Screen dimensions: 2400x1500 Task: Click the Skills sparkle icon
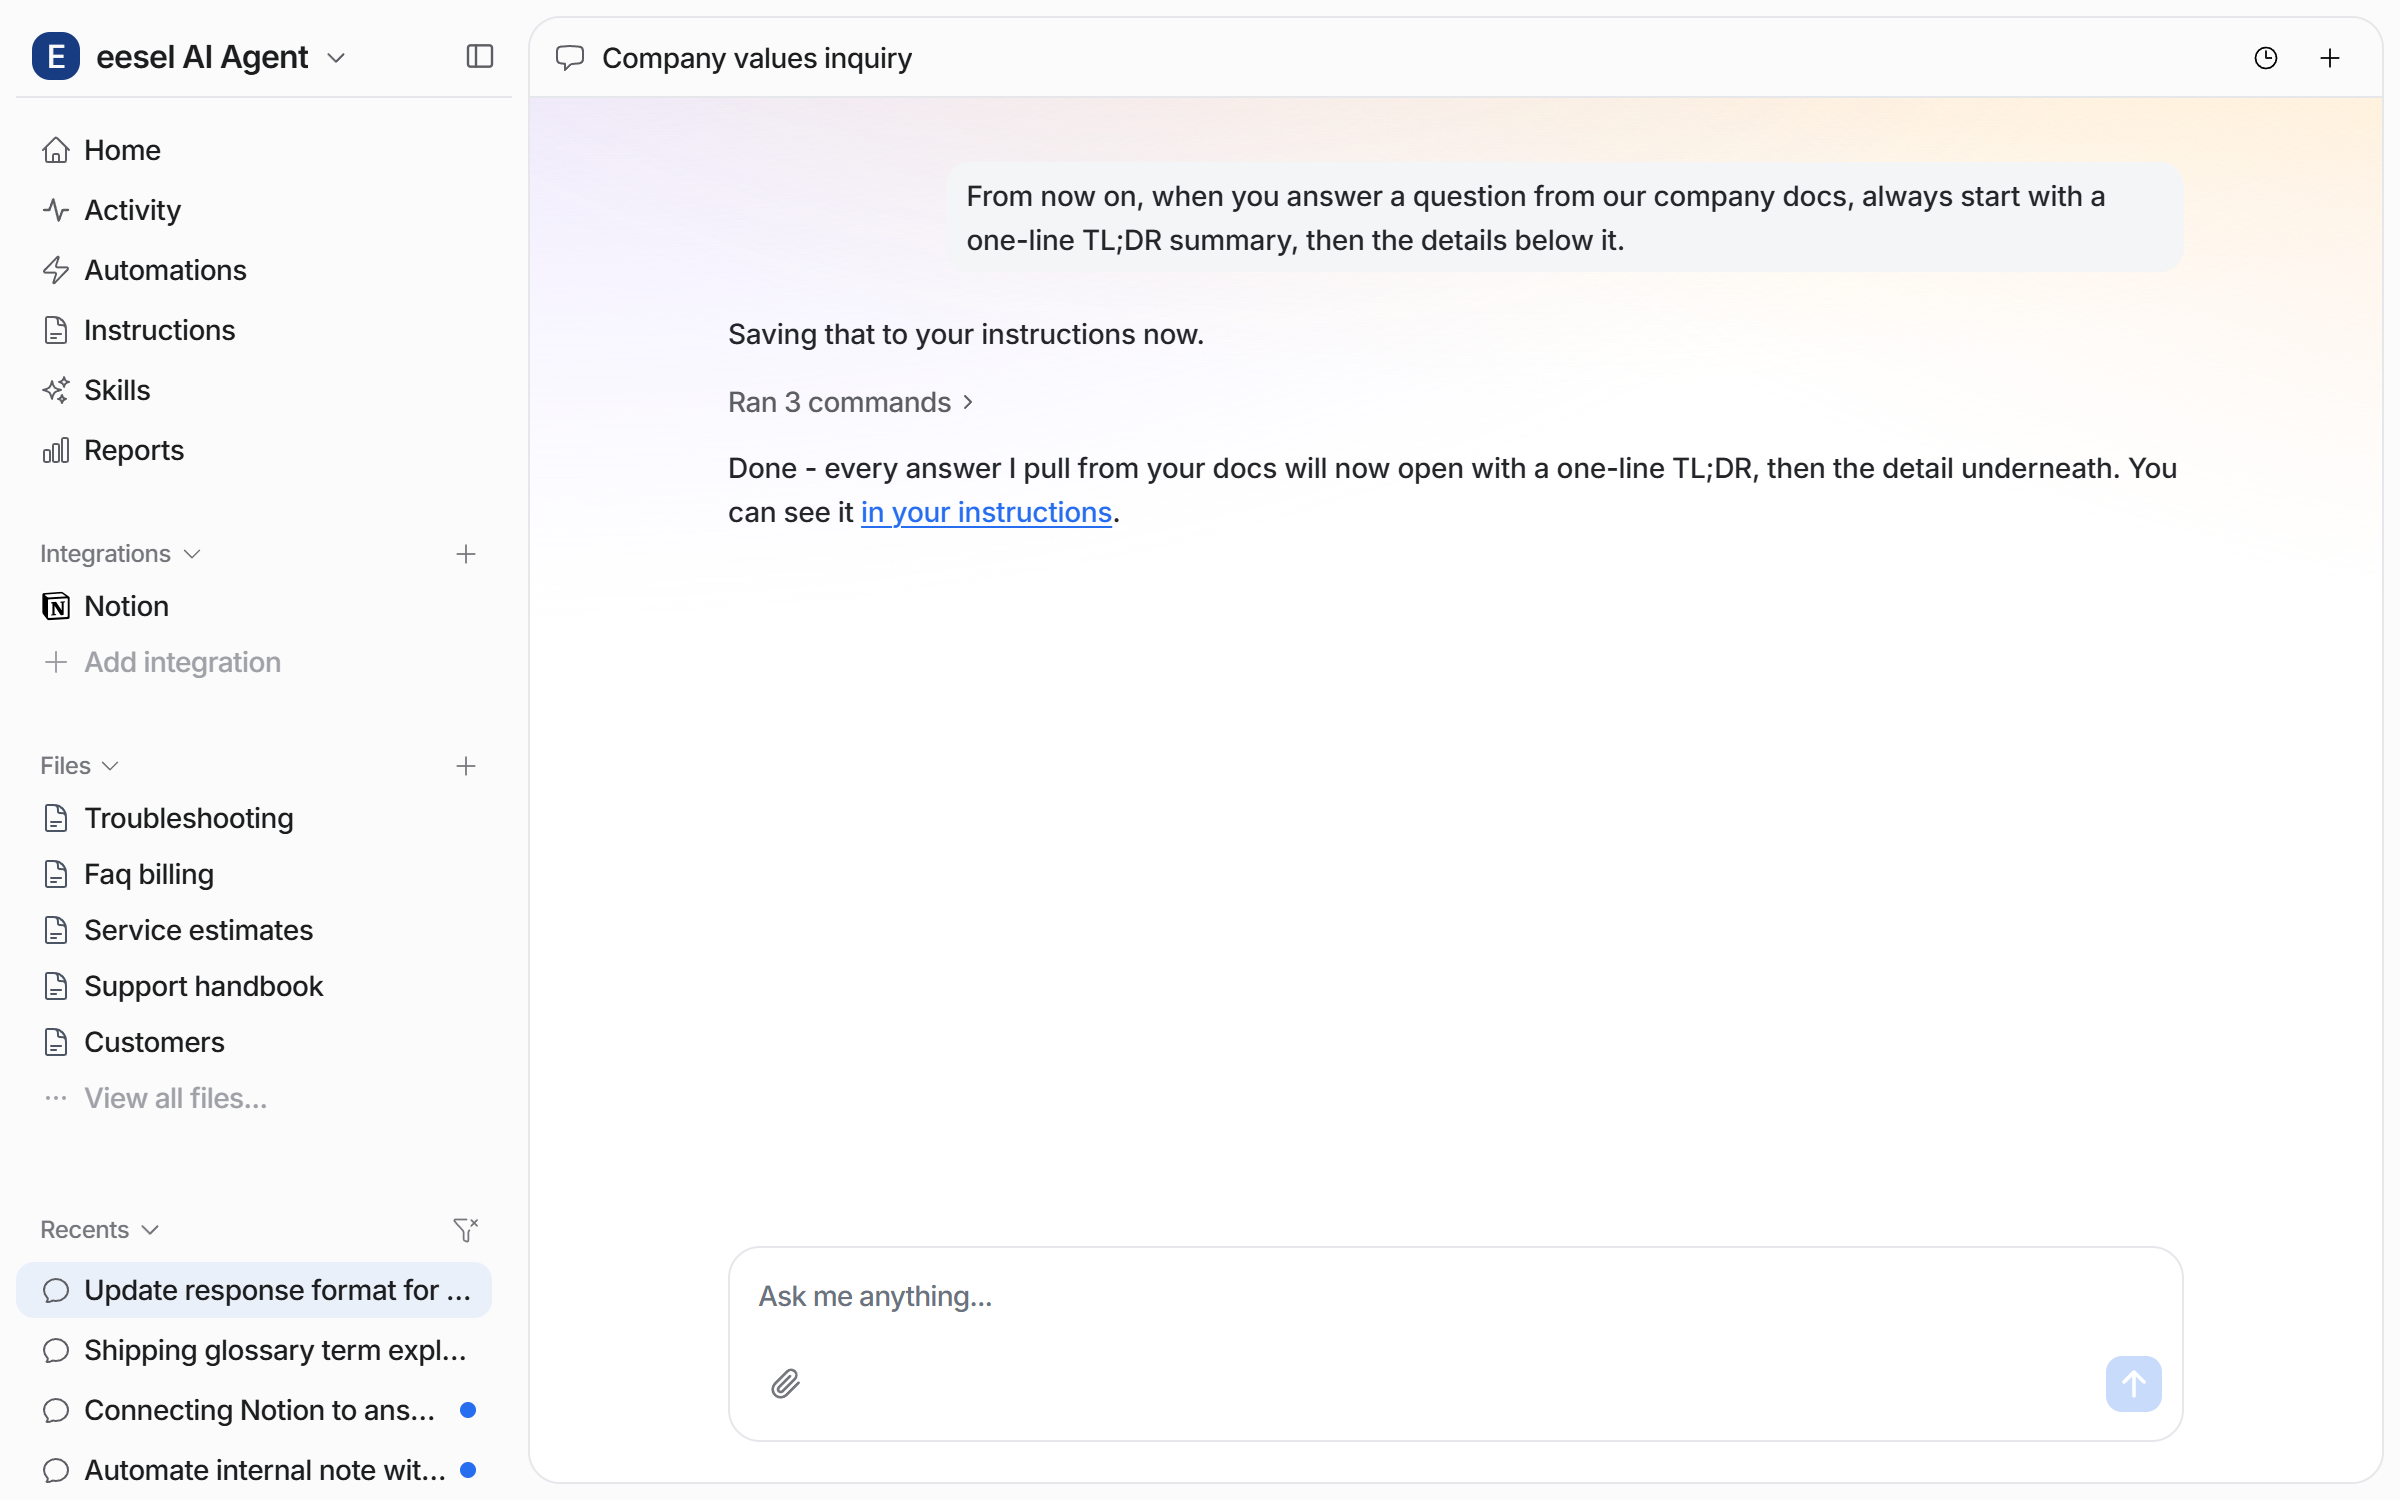[56, 390]
